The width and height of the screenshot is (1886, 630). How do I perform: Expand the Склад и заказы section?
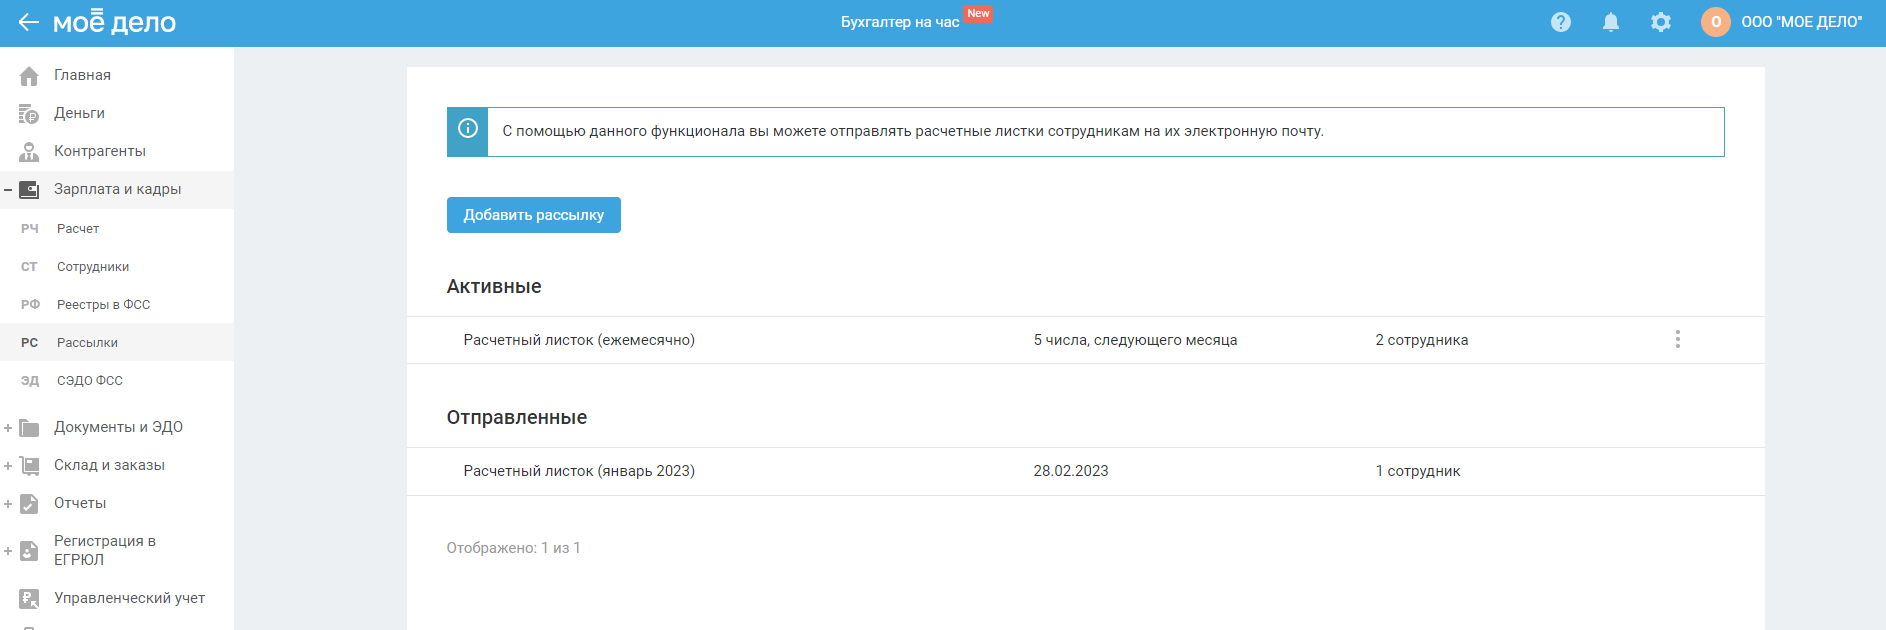8,466
